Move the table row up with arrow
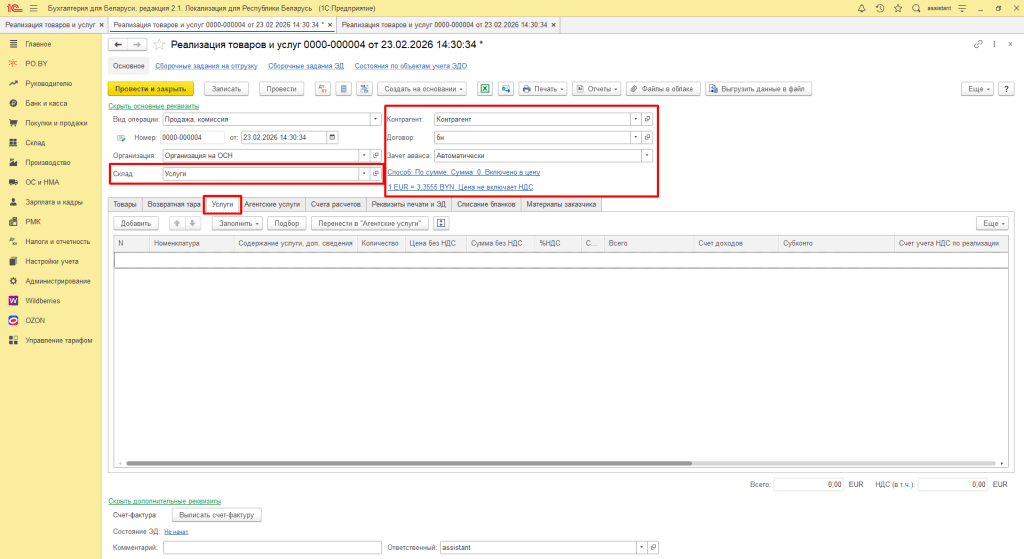1024x559 pixels. coord(177,223)
